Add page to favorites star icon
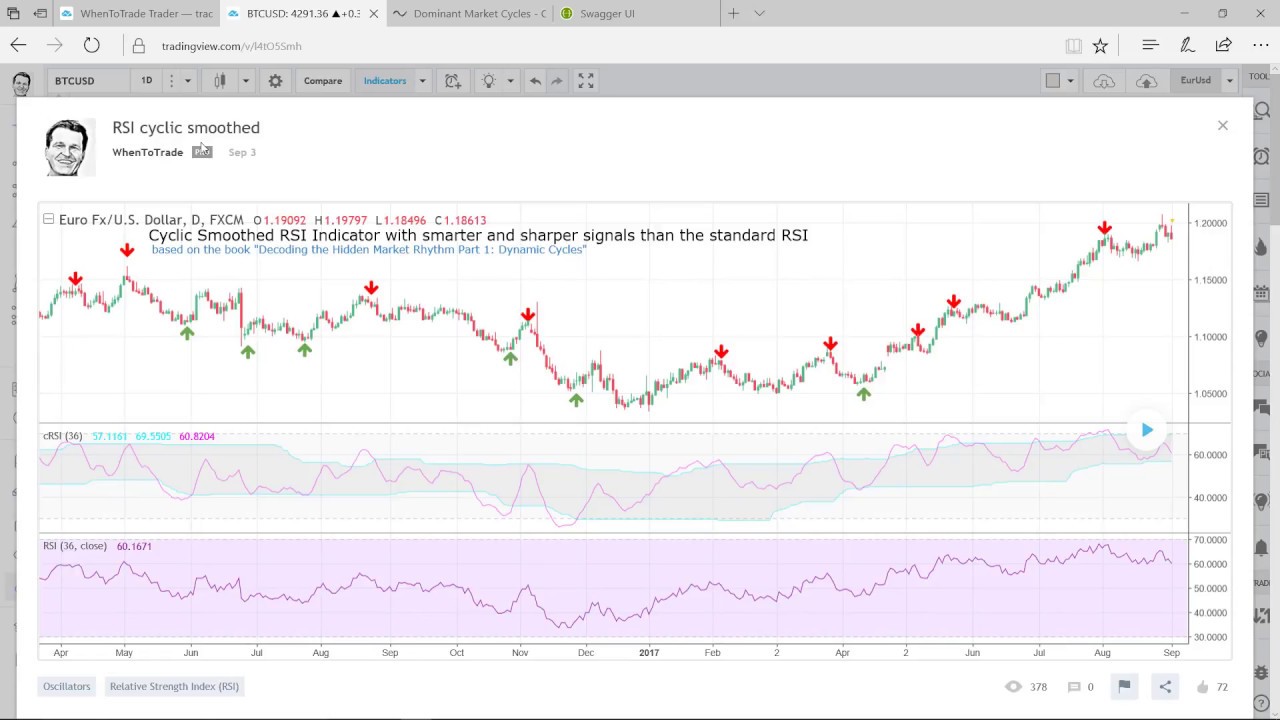Image resolution: width=1280 pixels, height=720 pixels. click(x=1100, y=45)
